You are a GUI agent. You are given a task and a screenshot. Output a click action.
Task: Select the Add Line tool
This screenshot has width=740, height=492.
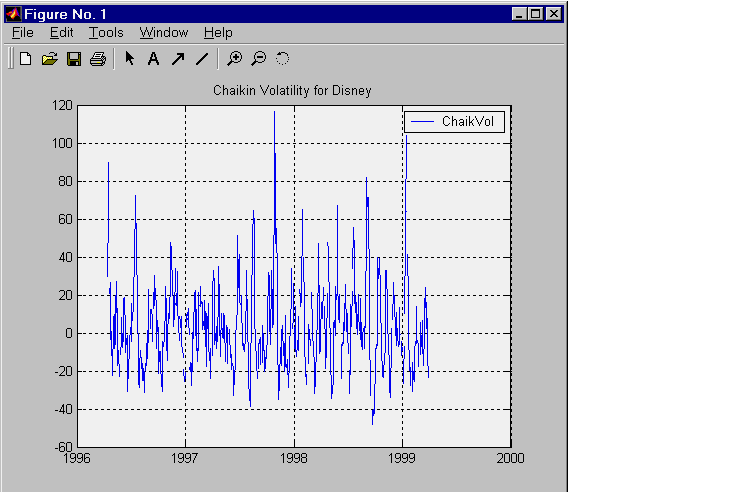(202, 59)
